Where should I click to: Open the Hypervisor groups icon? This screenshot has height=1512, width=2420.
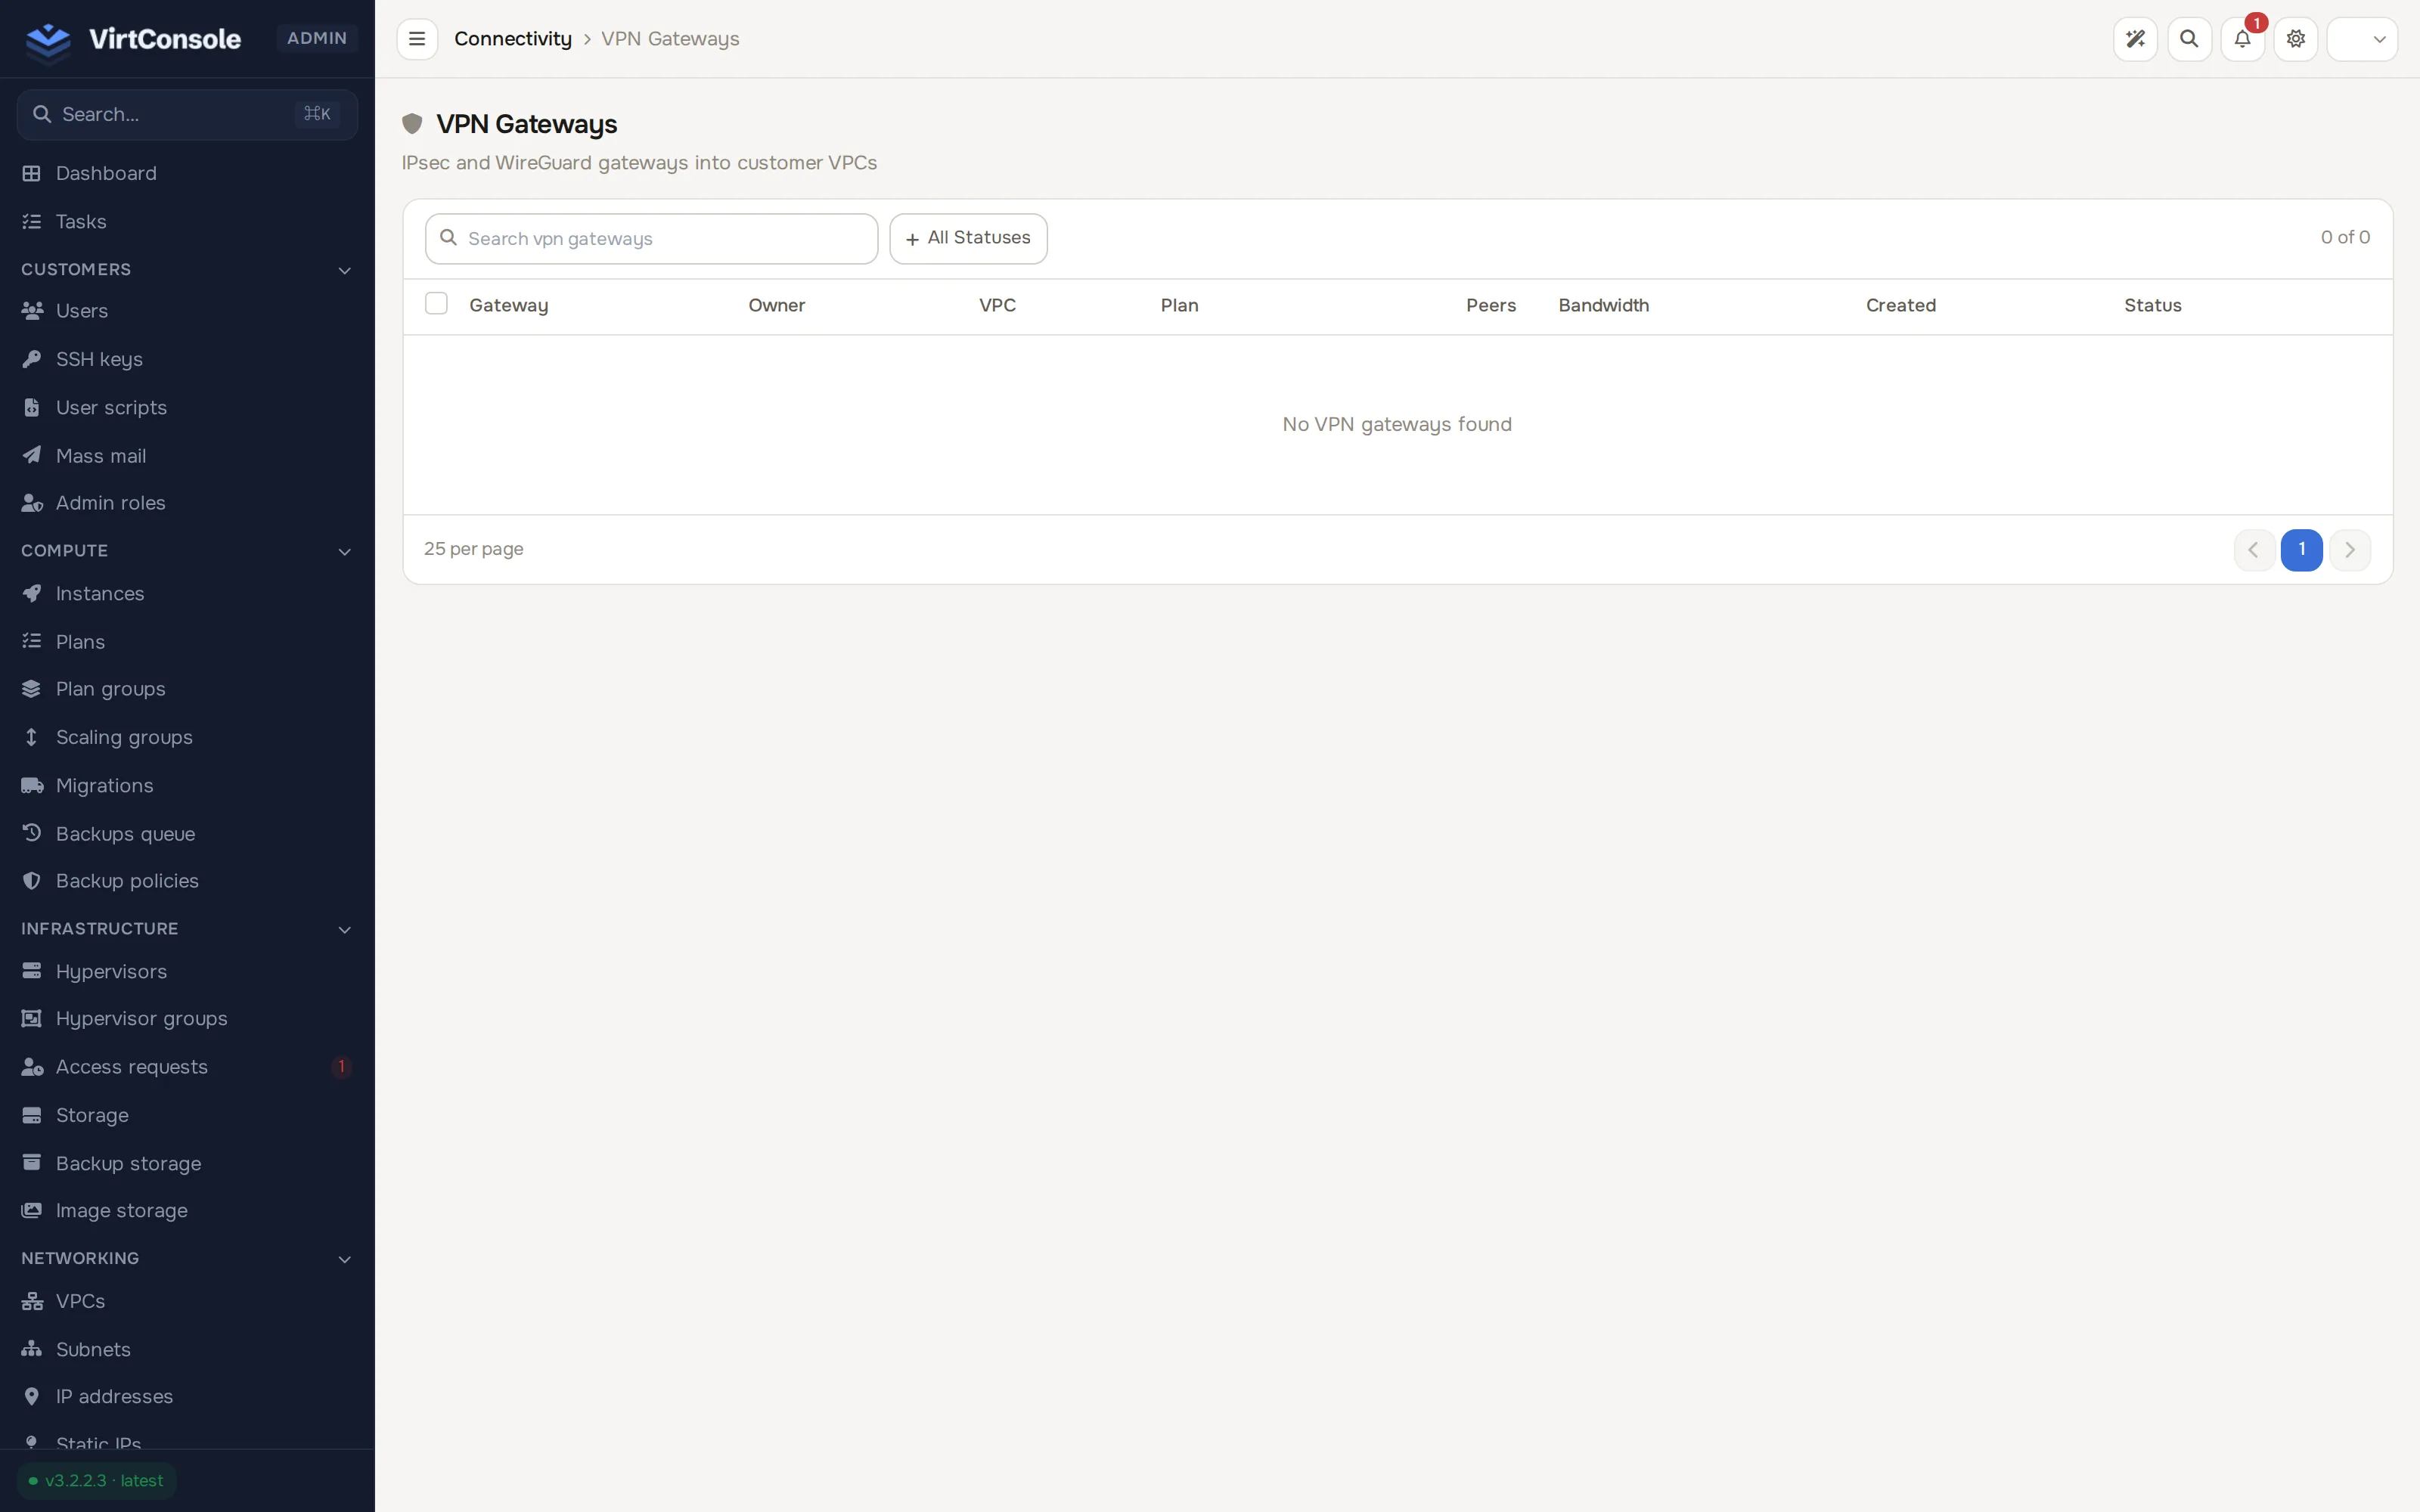coord(32,1018)
